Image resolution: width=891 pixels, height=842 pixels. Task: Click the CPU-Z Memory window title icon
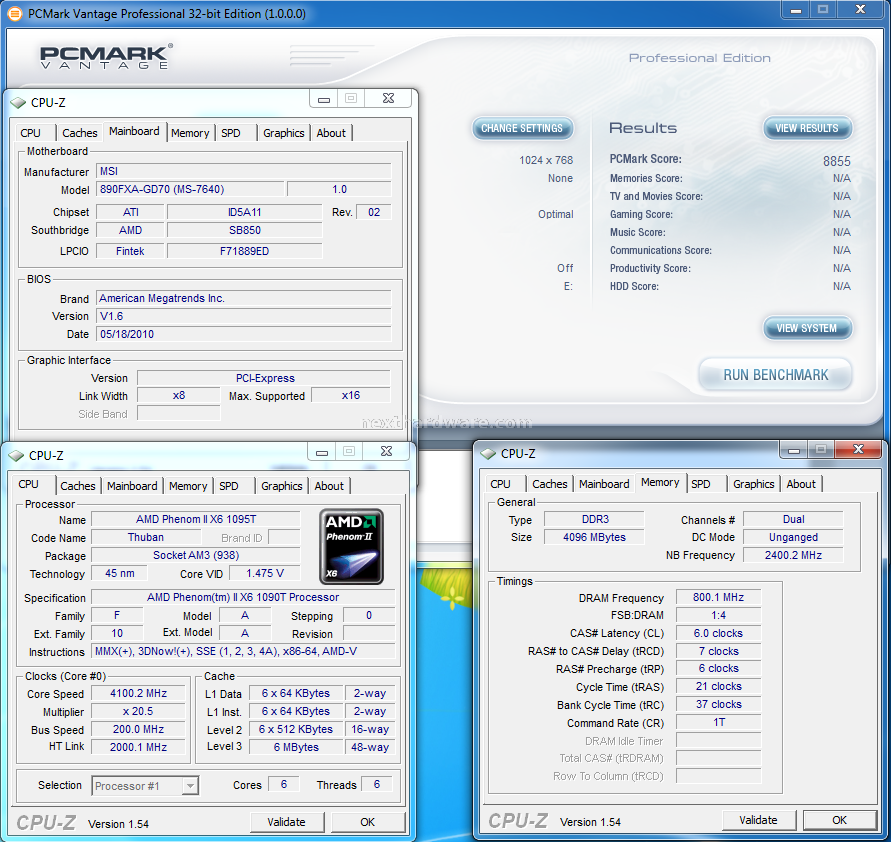[488, 453]
